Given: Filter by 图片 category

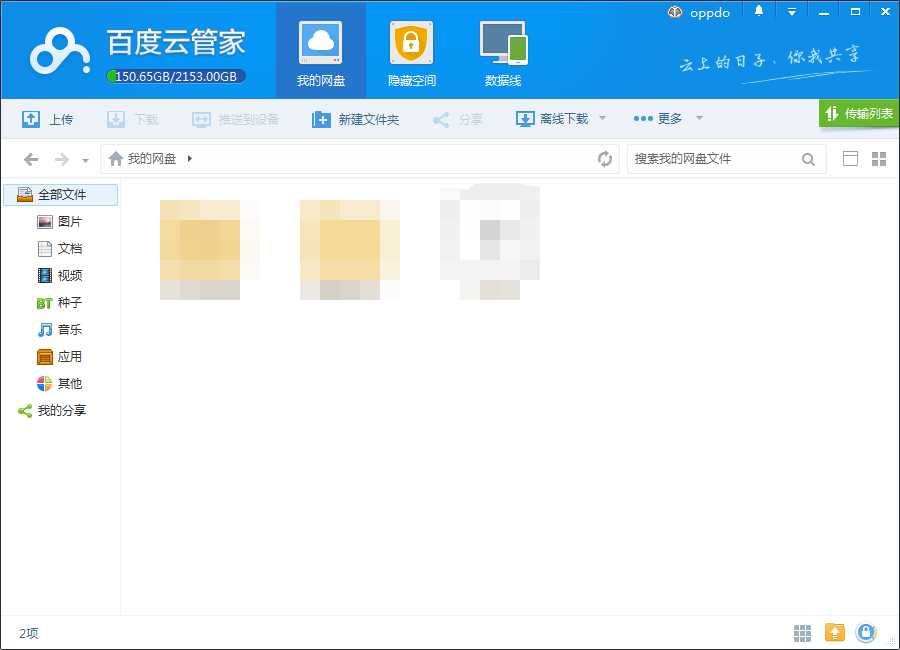Looking at the screenshot, I should point(60,222).
